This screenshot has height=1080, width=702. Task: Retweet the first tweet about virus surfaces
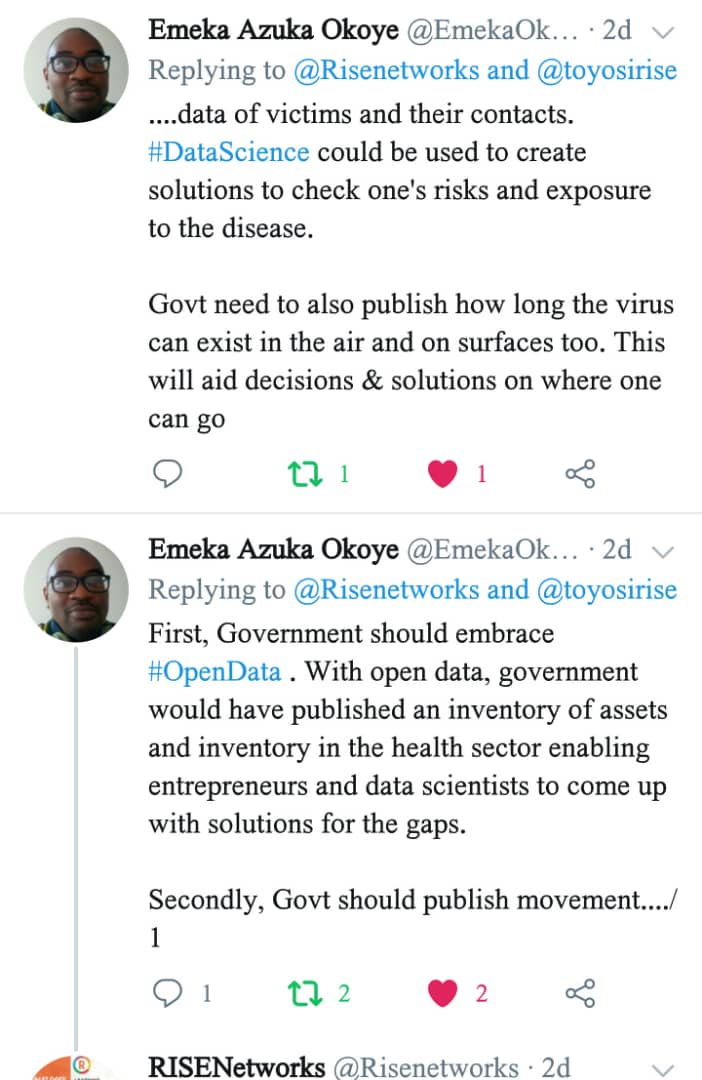click(x=301, y=473)
